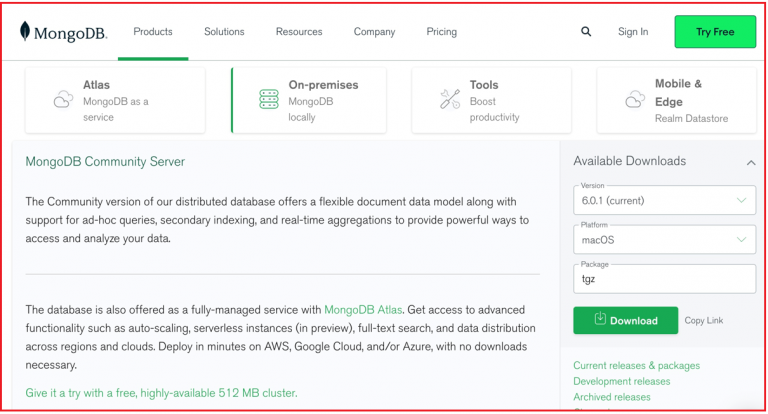Click the Package tgz field
The width and height of the screenshot is (768, 414).
(x=664, y=279)
